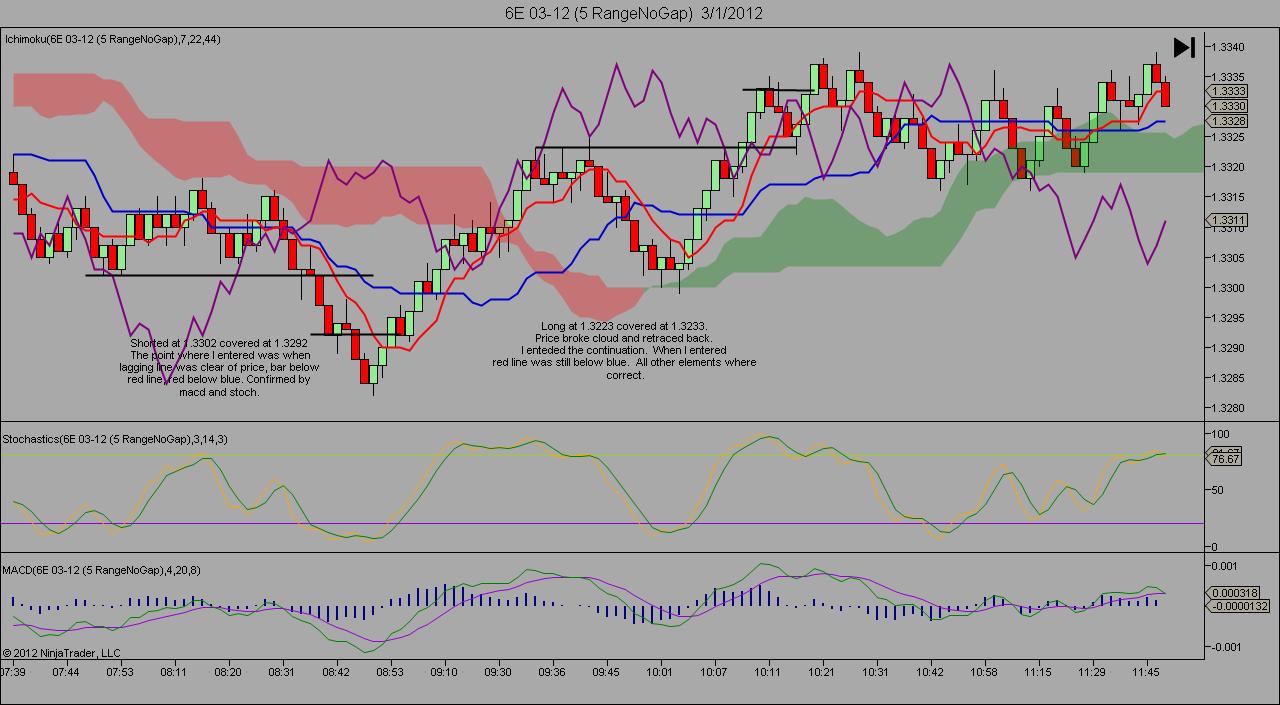This screenshot has height=705, width=1280.
Task: Click the 10:21 time axis label
Action: point(822,673)
